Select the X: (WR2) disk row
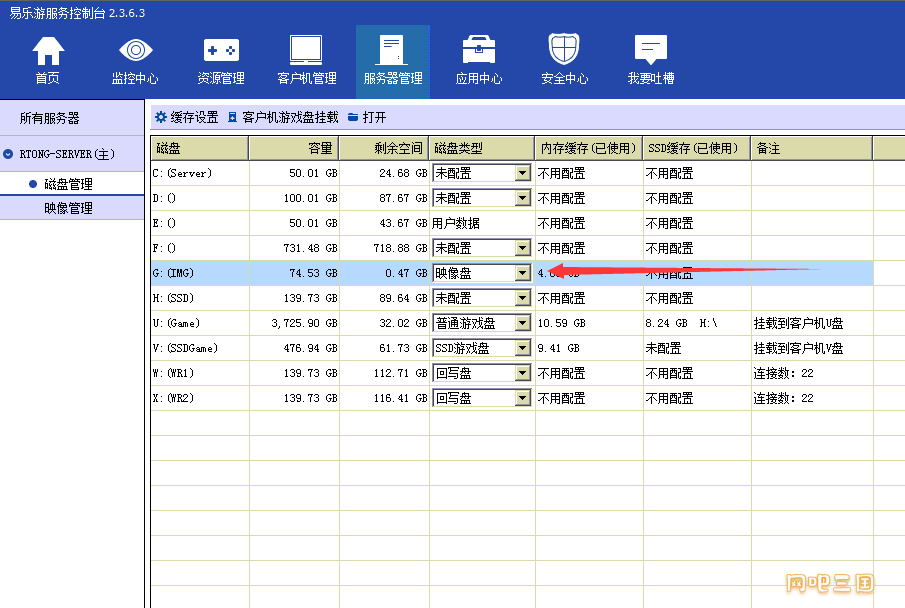905x608 pixels. point(512,398)
